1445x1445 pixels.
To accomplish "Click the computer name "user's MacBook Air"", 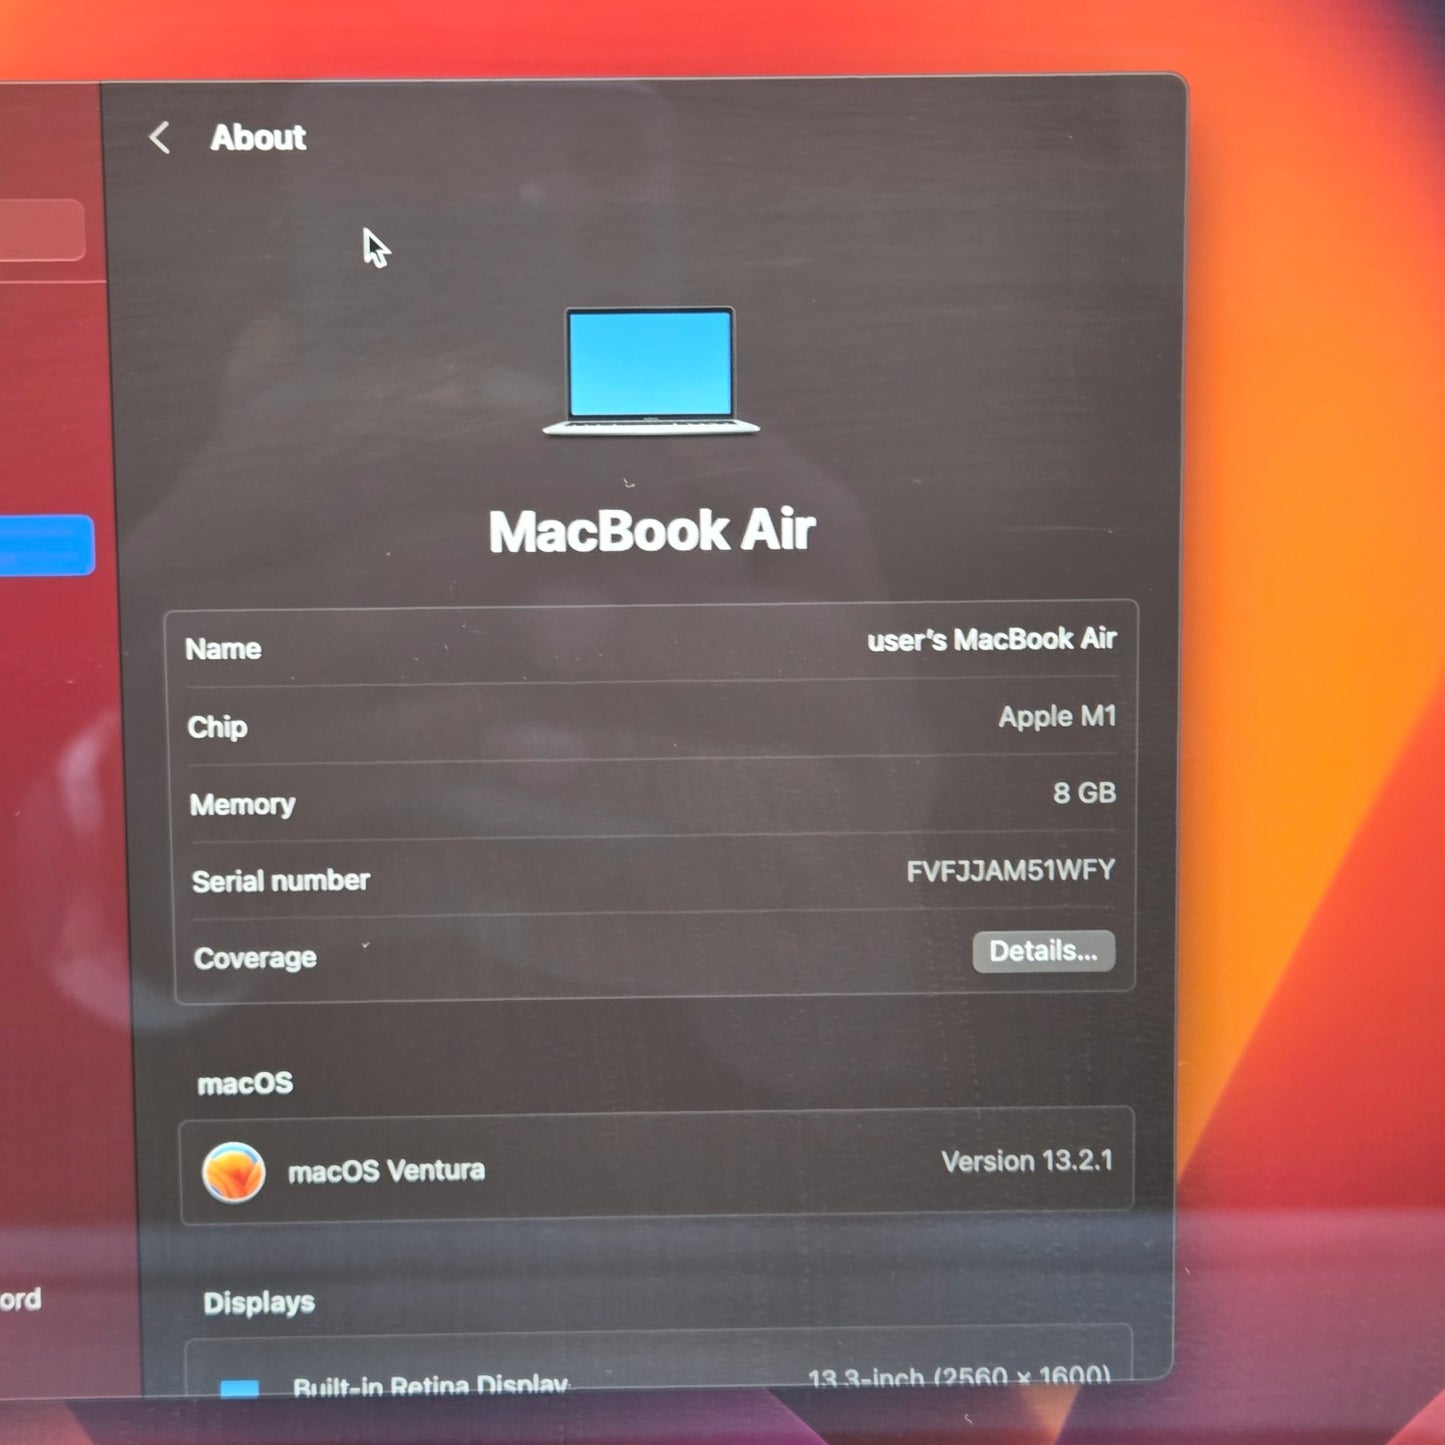I will [990, 640].
